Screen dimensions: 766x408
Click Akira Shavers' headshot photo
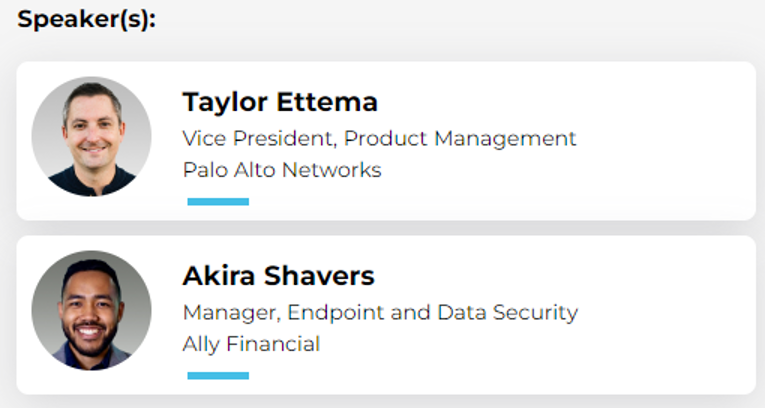[91, 310]
